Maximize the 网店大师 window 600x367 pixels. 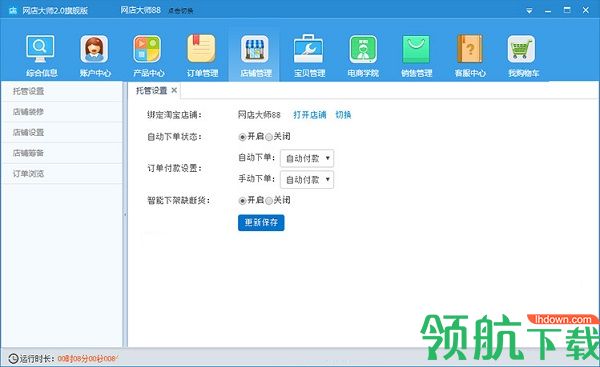click(567, 10)
